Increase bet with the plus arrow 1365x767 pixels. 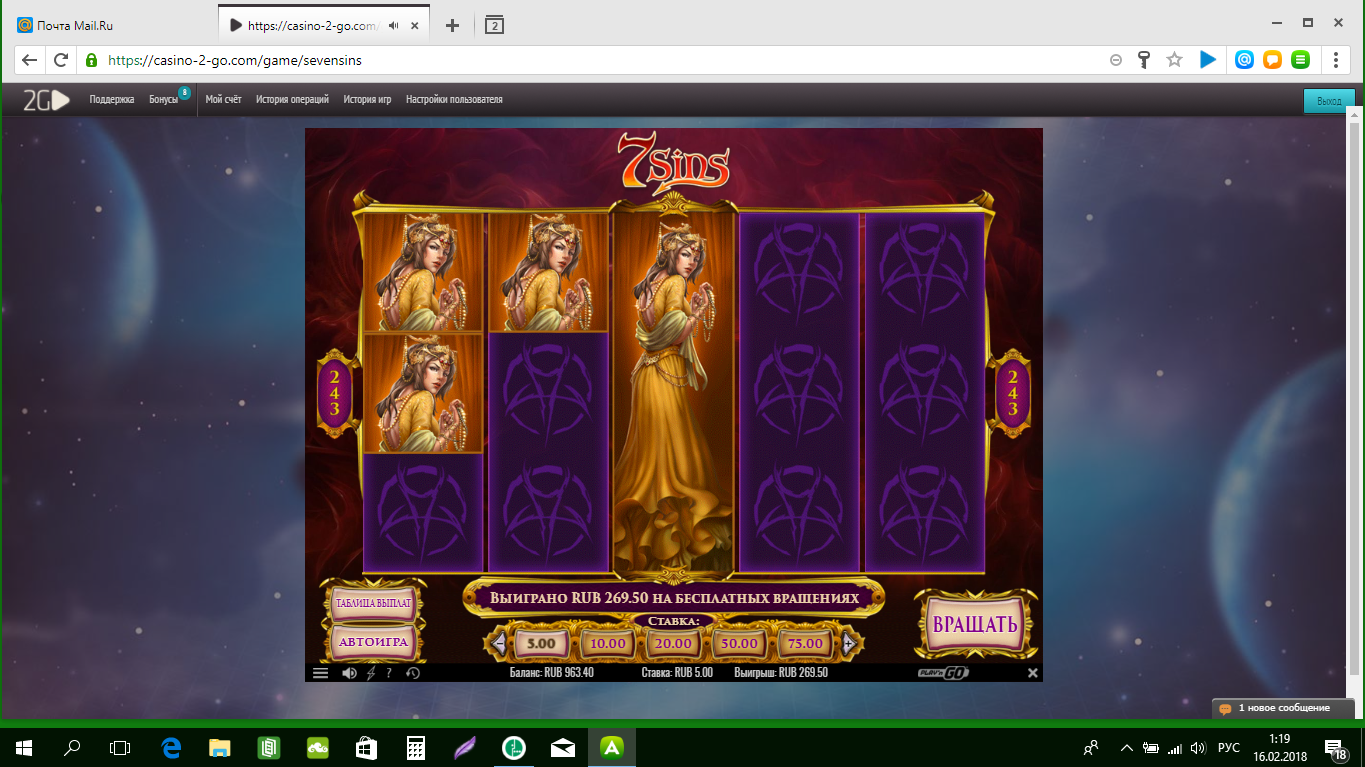(848, 643)
